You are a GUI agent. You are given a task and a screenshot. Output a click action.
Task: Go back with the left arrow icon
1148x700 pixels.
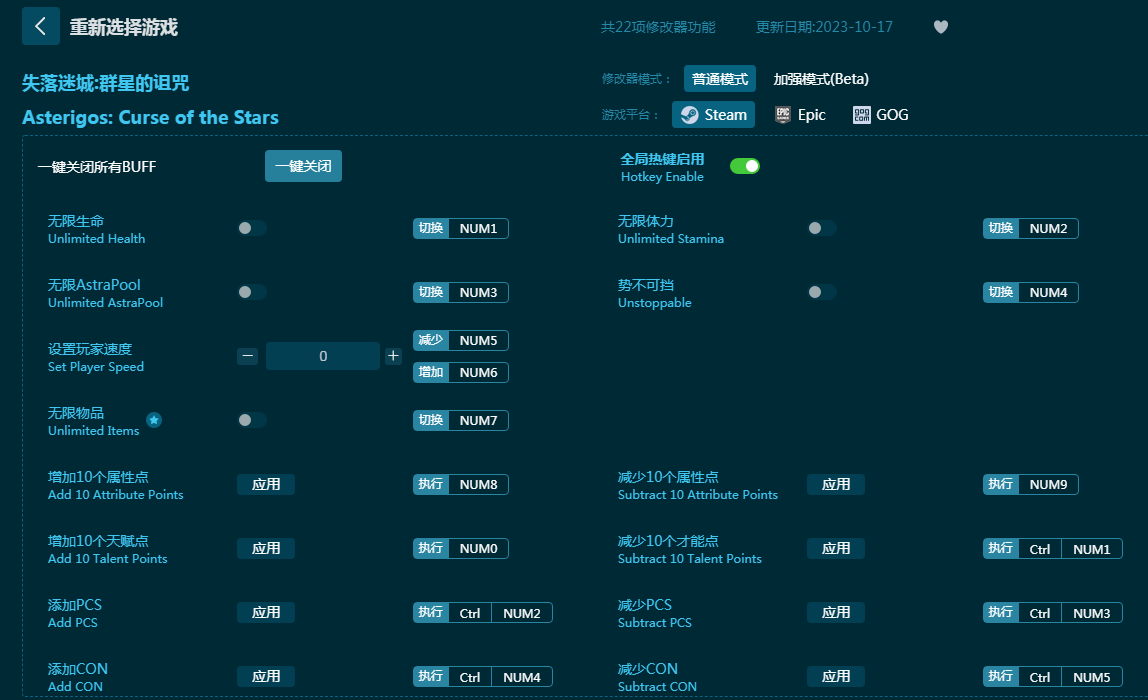point(40,26)
